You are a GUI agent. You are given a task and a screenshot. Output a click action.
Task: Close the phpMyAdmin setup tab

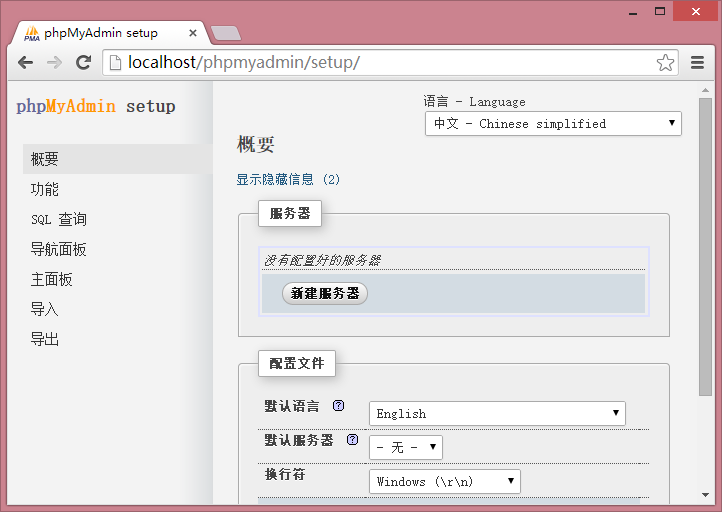(193, 33)
